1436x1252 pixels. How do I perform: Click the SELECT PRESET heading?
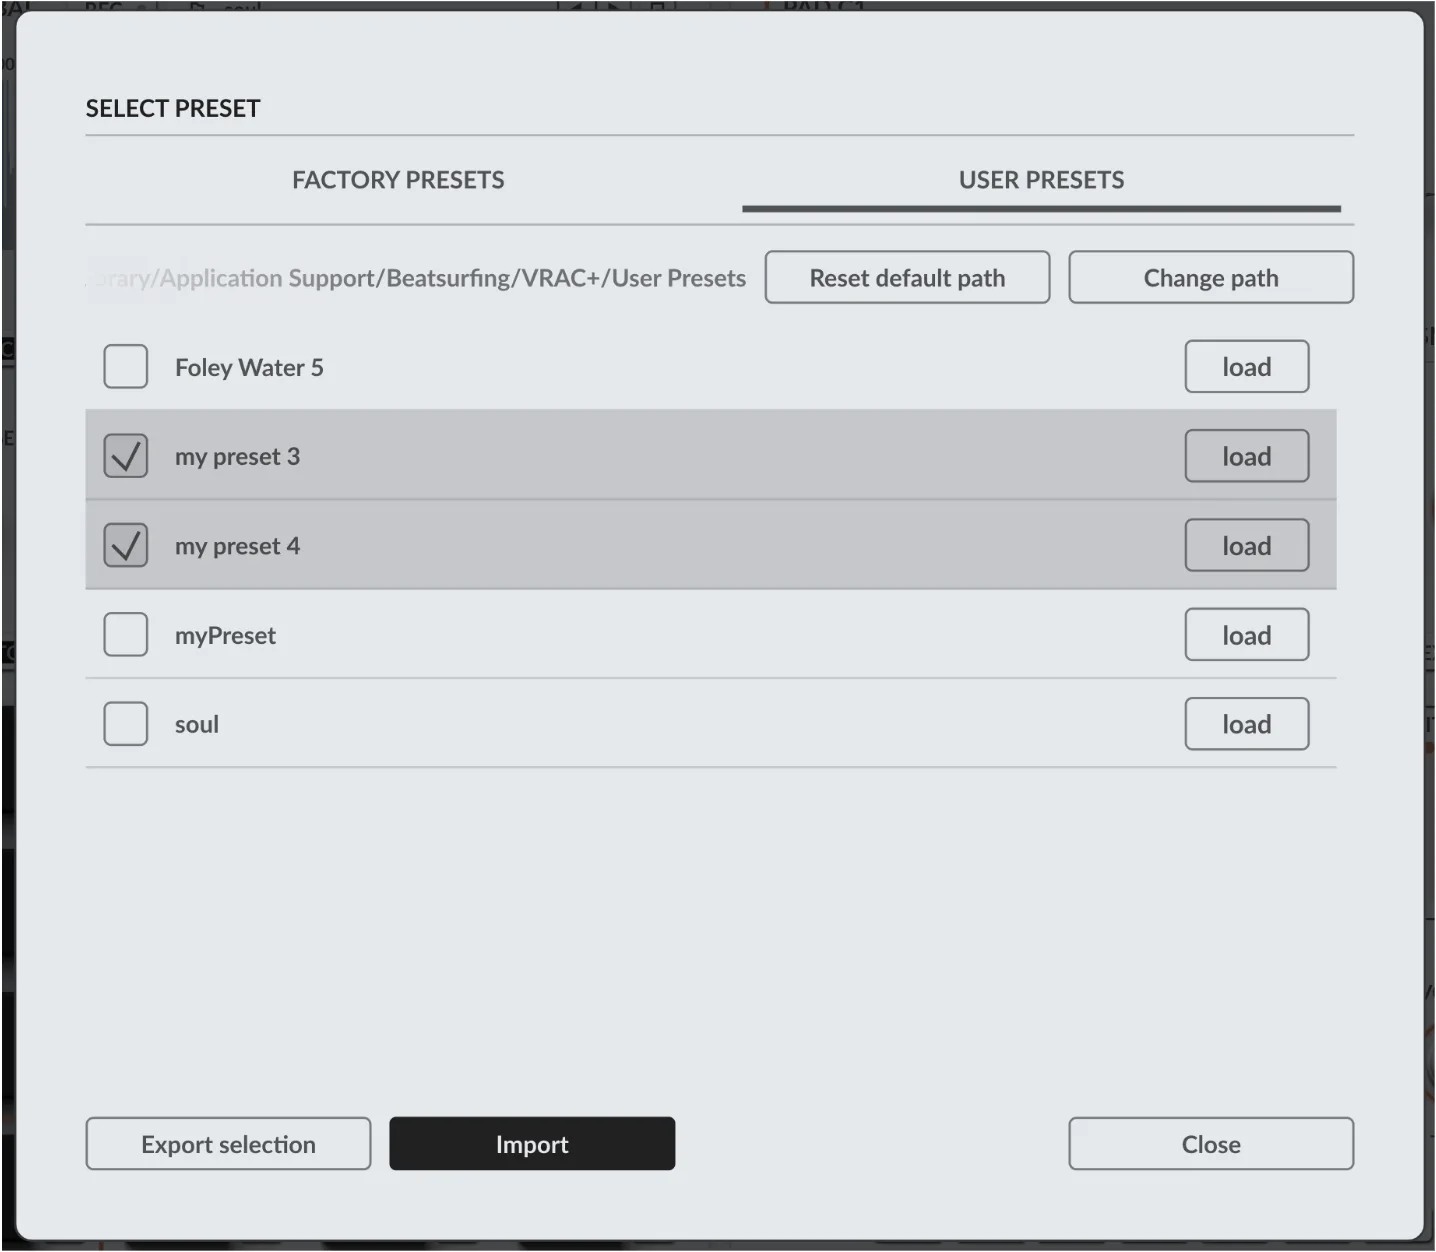pyautogui.click(x=173, y=108)
